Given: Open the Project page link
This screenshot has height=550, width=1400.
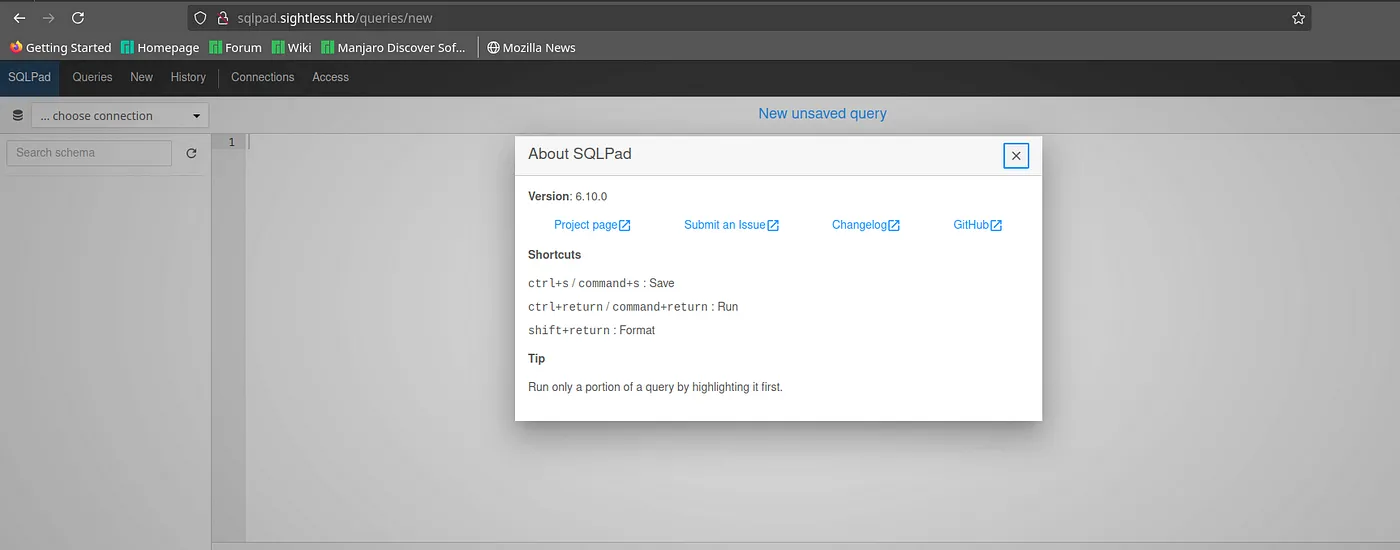Looking at the screenshot, I should [586, 225].
